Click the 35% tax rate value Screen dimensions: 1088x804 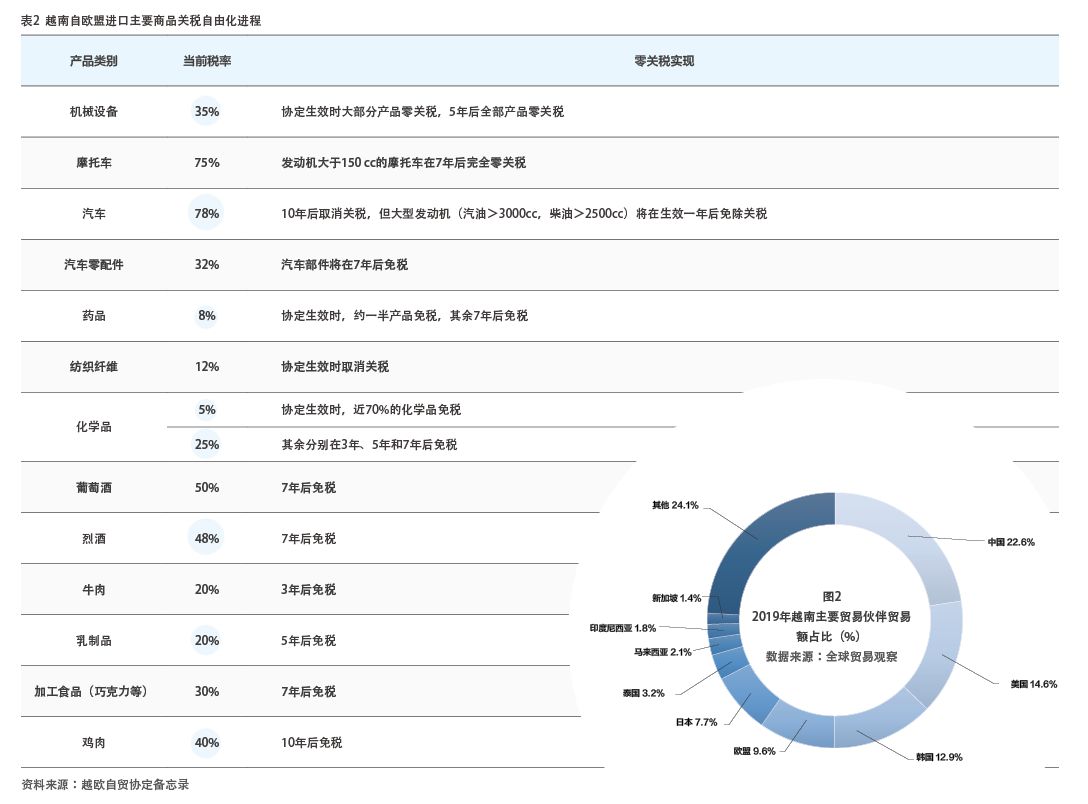tap(207, 112)
